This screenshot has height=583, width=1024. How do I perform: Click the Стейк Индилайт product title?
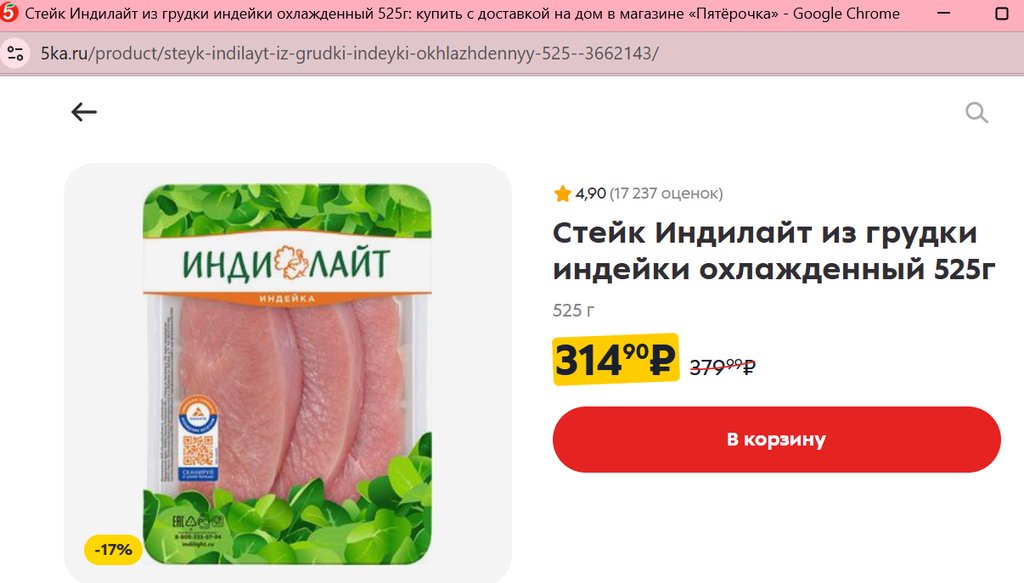tap(774, 251)
